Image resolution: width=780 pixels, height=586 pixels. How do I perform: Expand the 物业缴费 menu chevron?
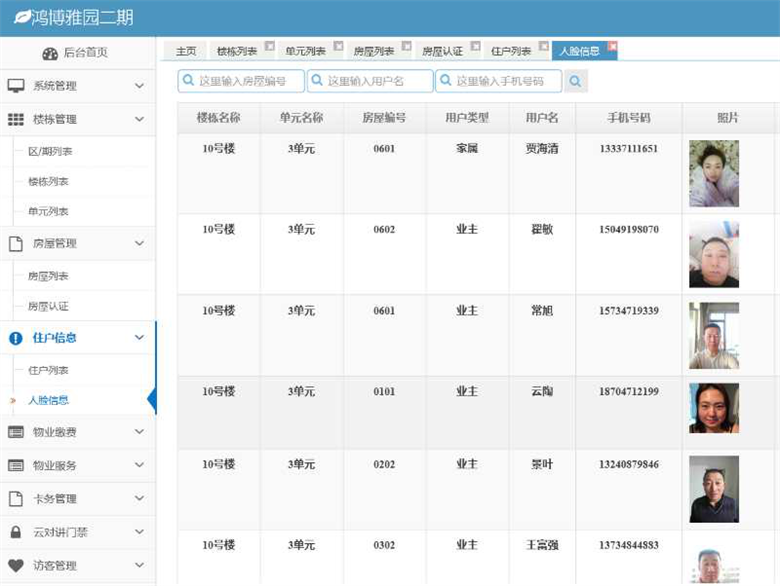tap(140, 432)
